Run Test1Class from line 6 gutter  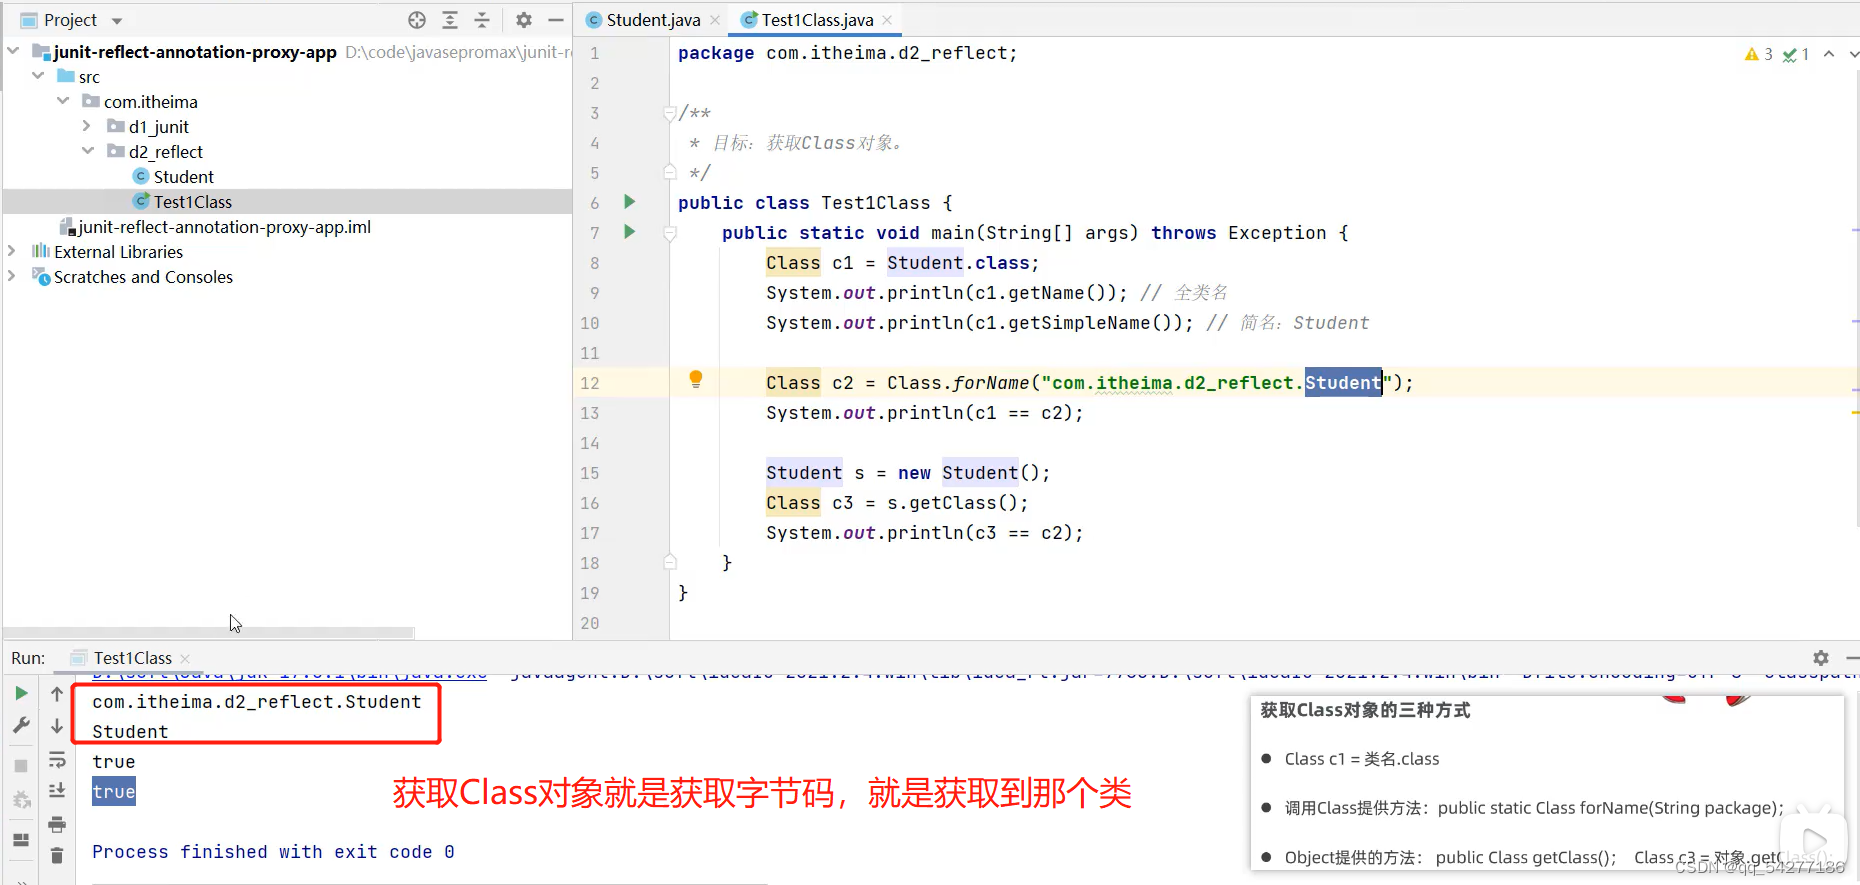[x=630, y=202]
